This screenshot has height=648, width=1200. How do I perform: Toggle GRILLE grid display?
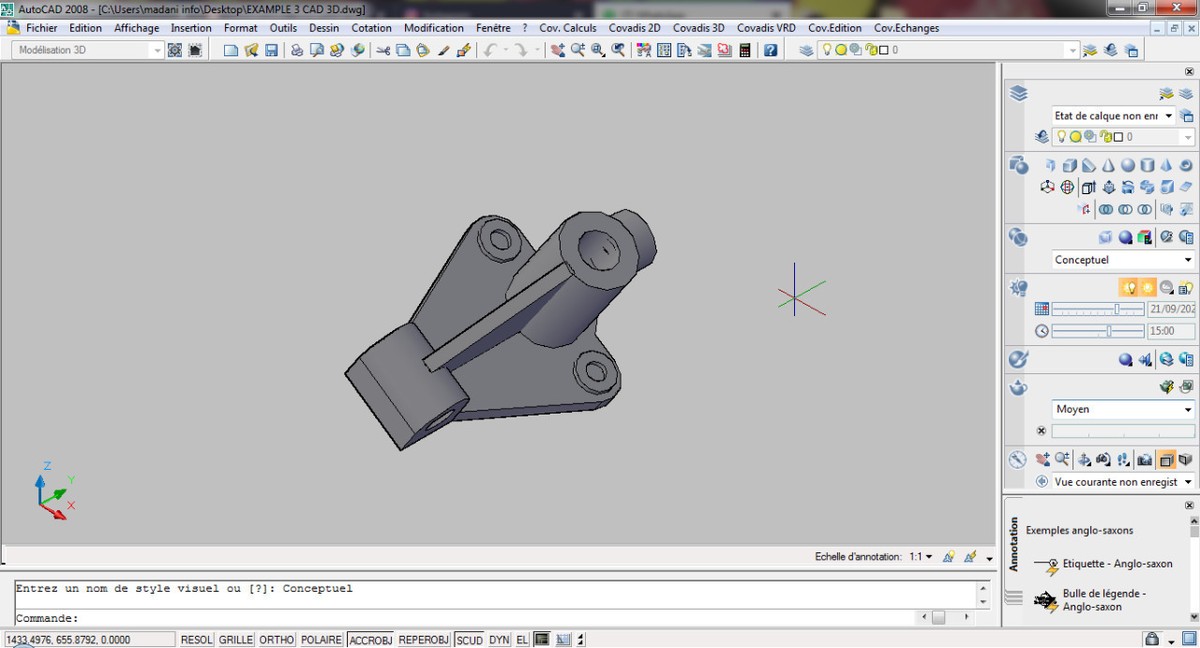tap(236, 640)
